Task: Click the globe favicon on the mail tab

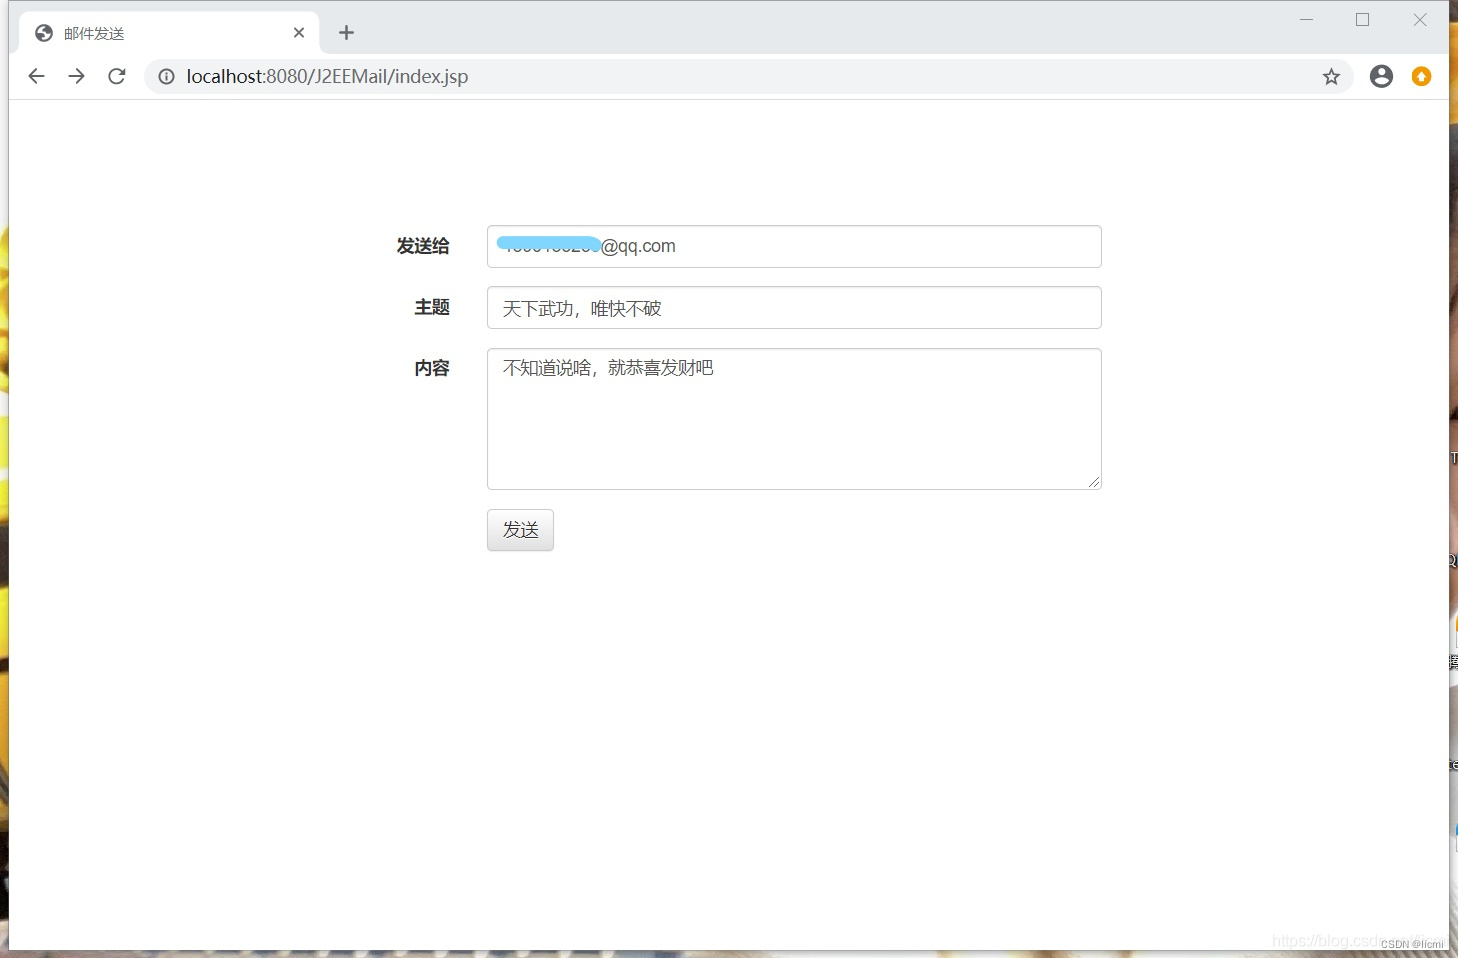Action: (43, 32)
